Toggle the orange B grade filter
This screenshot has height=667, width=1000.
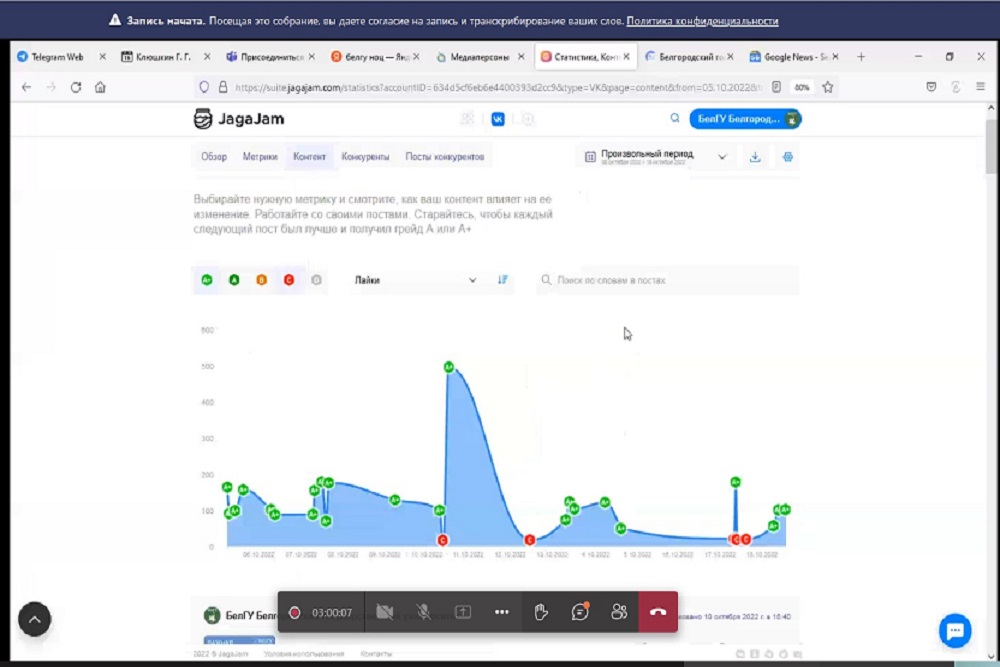tap(261, 281)
